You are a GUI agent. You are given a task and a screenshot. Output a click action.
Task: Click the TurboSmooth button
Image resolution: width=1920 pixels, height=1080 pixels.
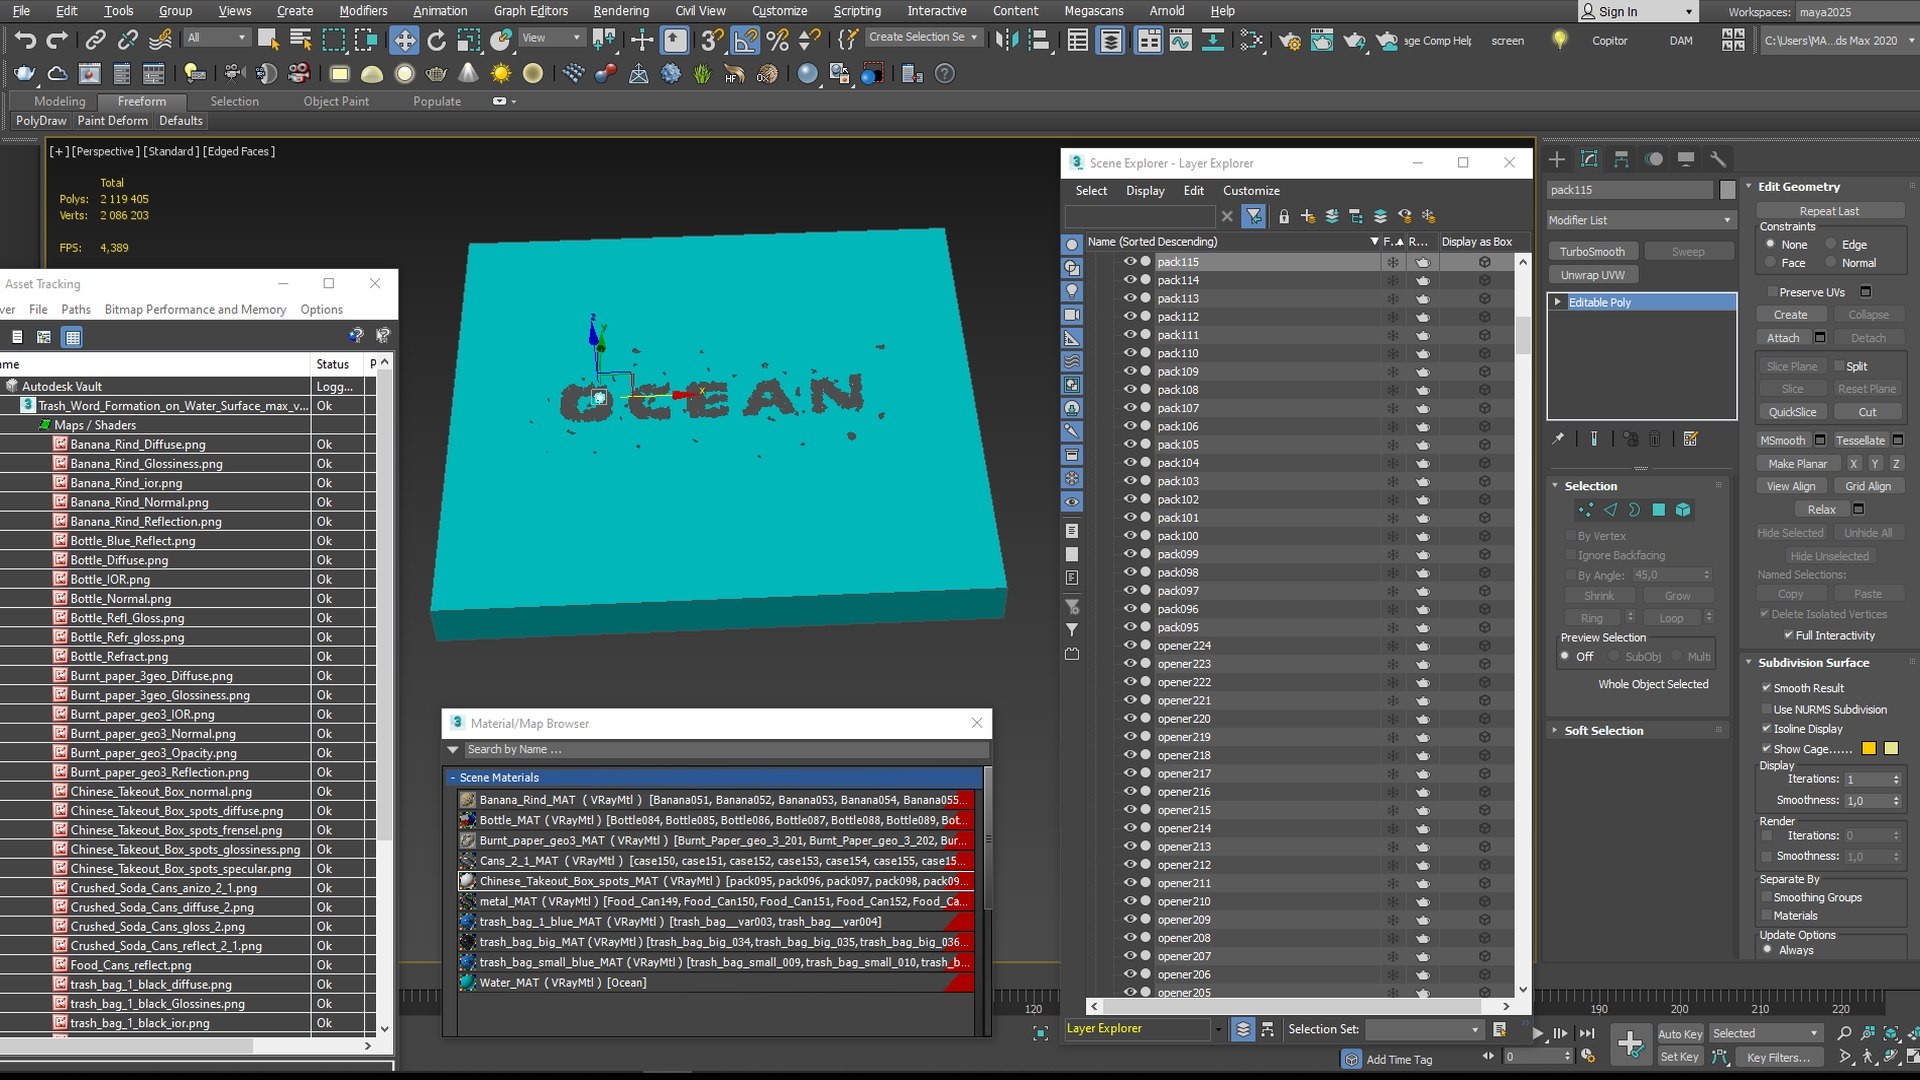[1592, 252]
